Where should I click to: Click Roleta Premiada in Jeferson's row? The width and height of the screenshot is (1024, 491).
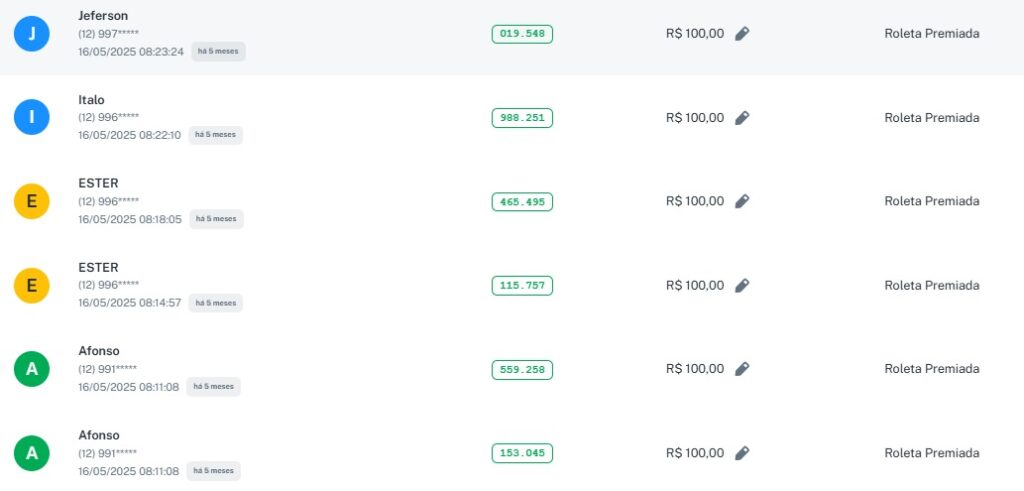(931, 34)
